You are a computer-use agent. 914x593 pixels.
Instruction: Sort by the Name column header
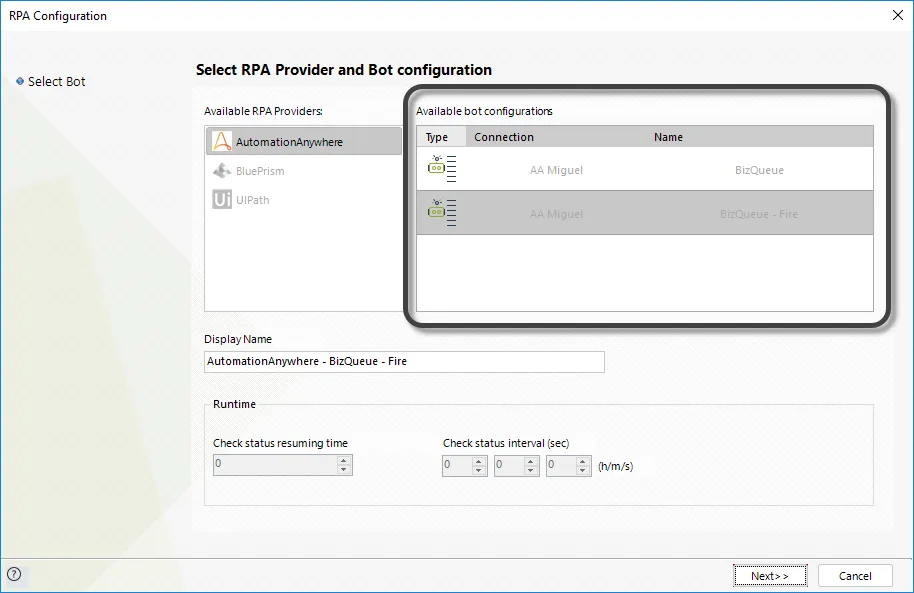[x=759, y=136]
